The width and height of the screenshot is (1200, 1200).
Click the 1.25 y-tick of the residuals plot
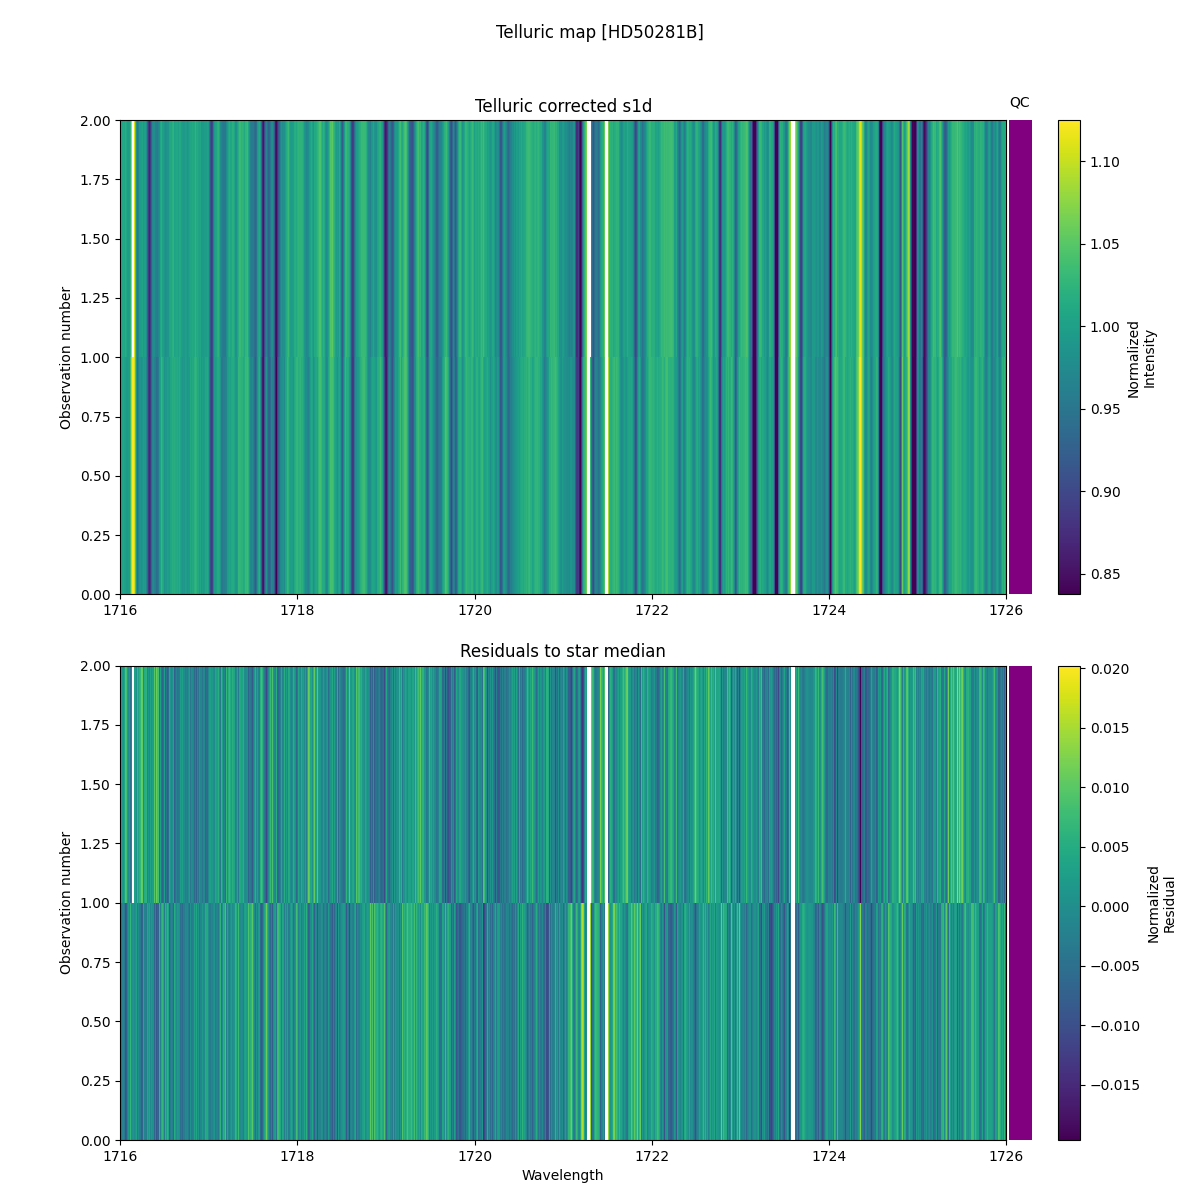tap(98, 844)
